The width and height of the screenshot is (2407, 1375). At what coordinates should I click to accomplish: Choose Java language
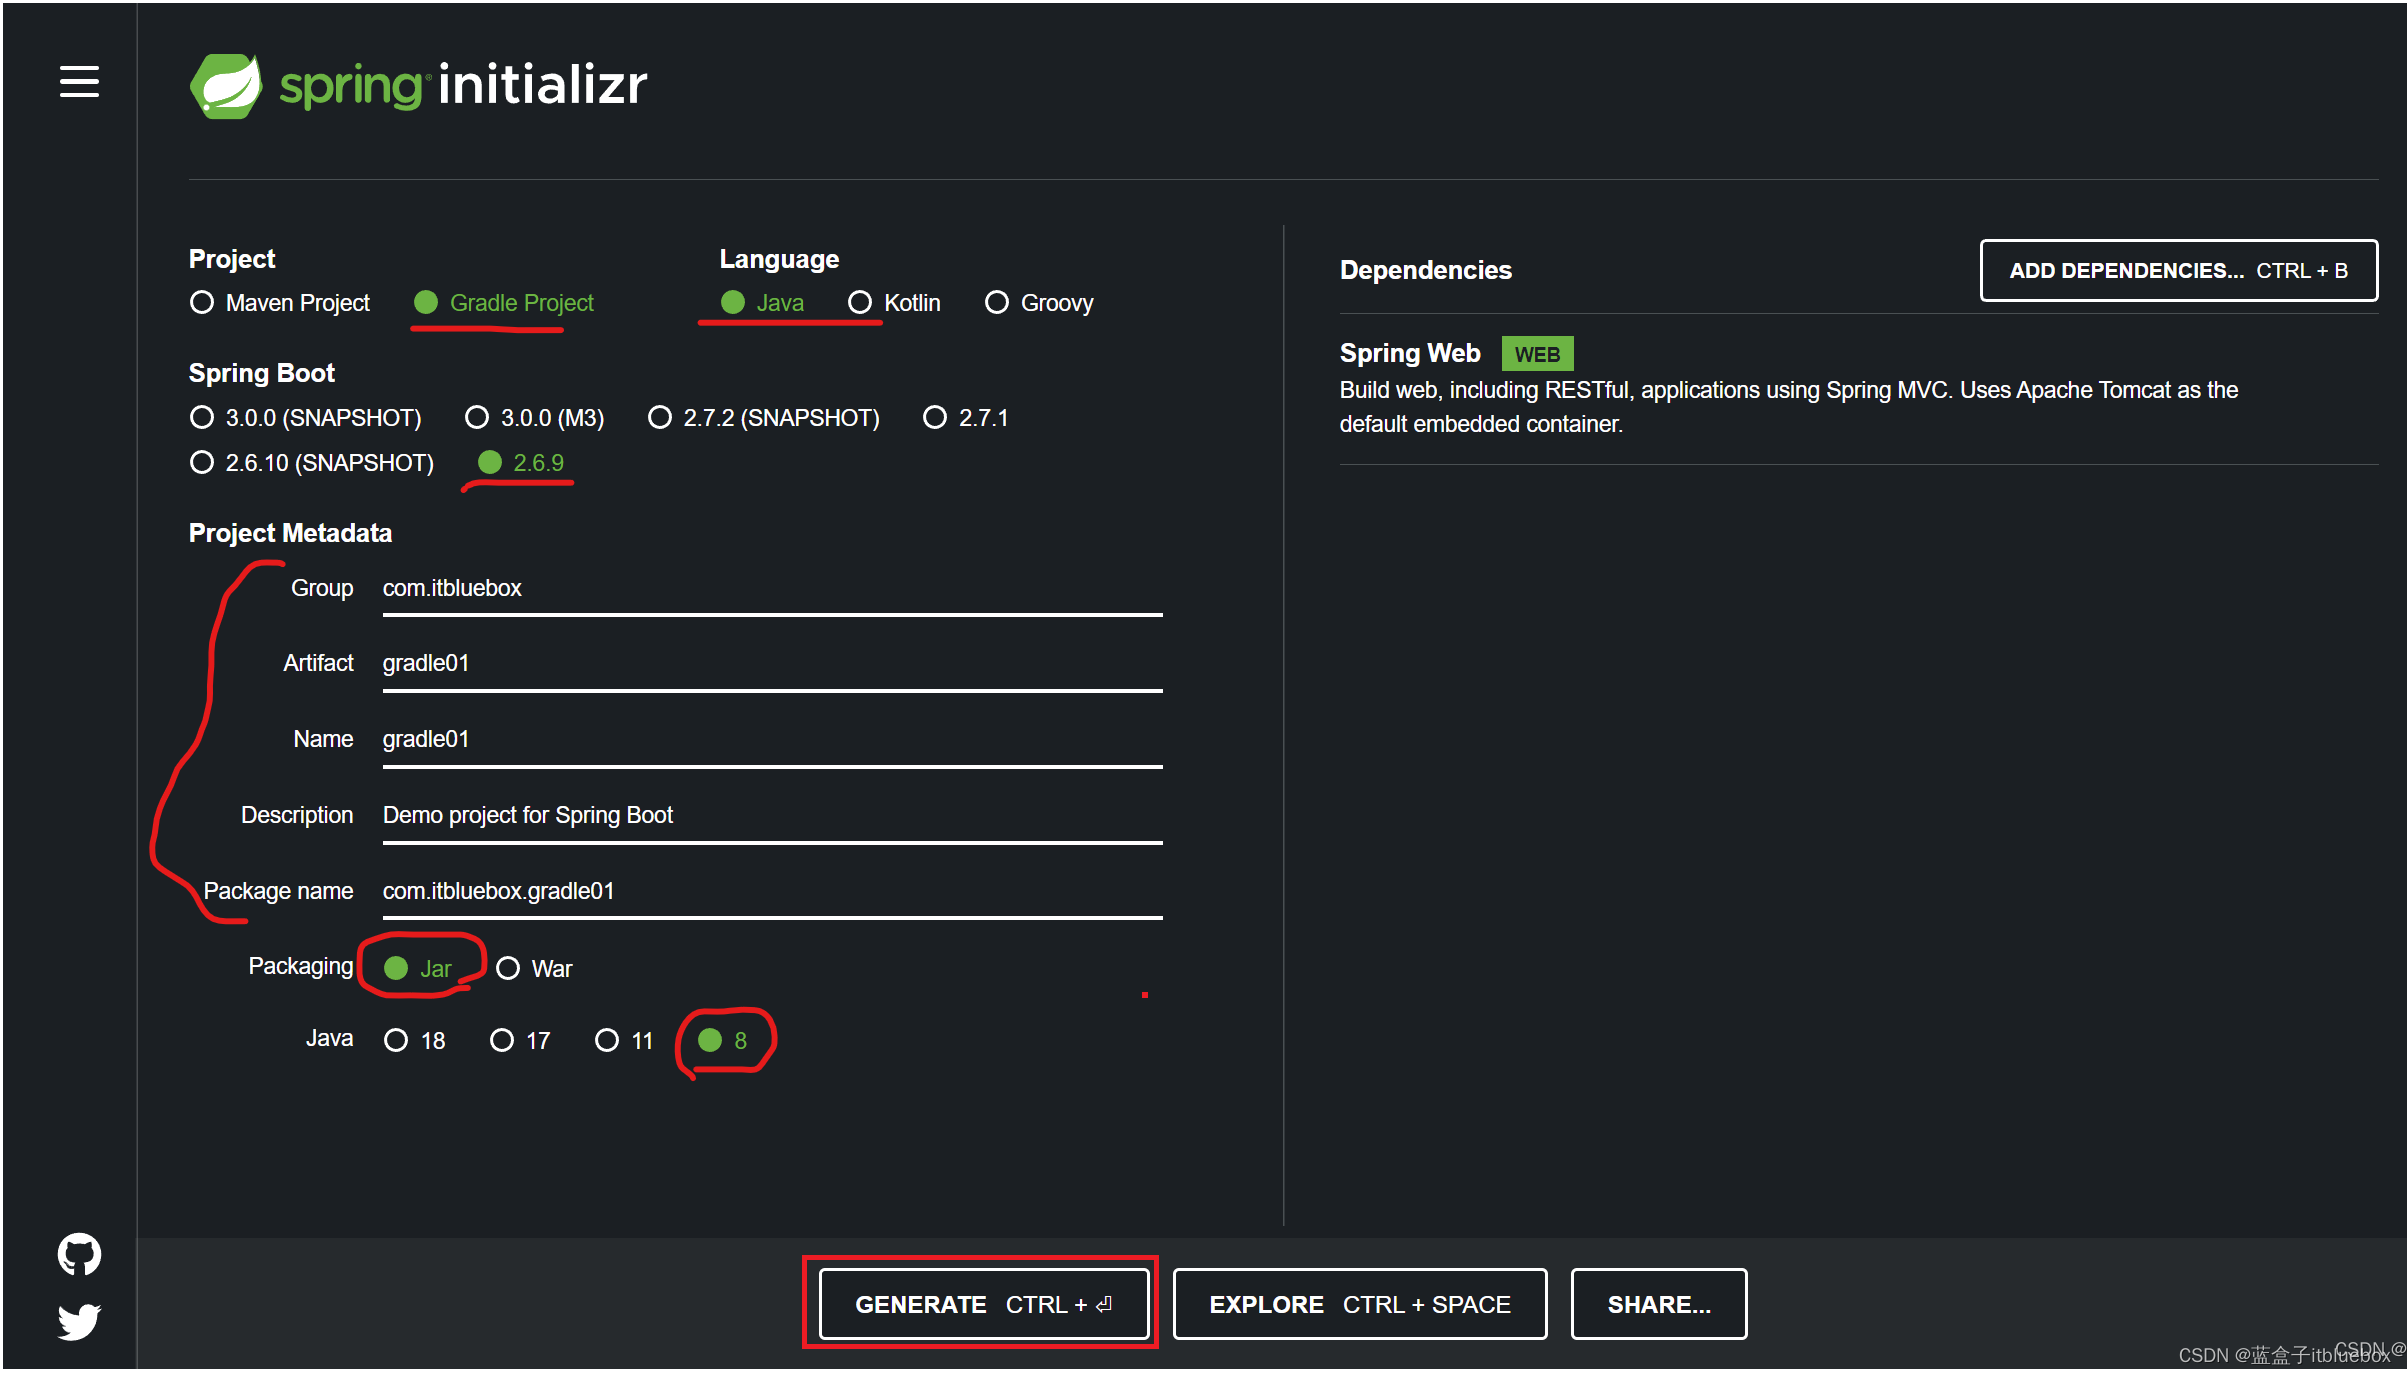pyautogui.click(x=762, y=303)
